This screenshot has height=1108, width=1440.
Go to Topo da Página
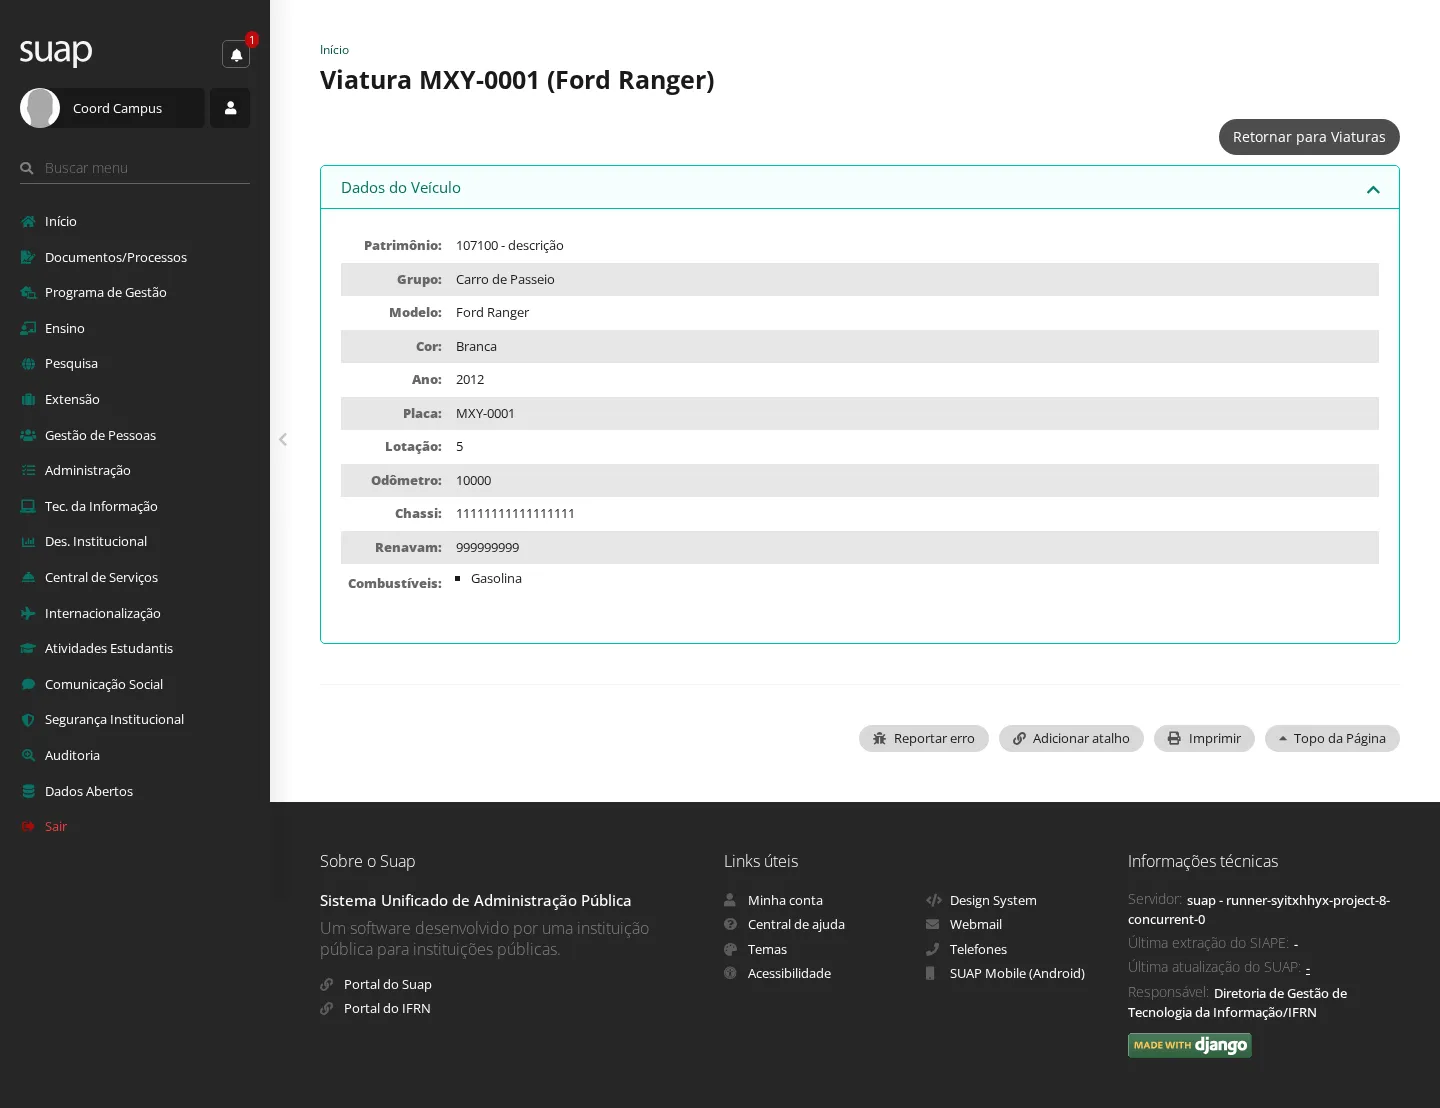(1332, 738)
